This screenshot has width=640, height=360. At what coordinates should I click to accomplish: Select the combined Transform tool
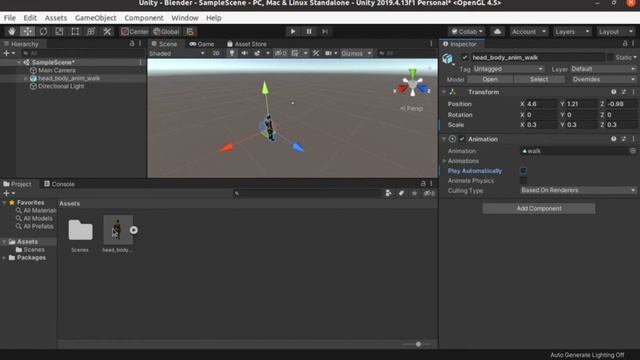(91, 31)
